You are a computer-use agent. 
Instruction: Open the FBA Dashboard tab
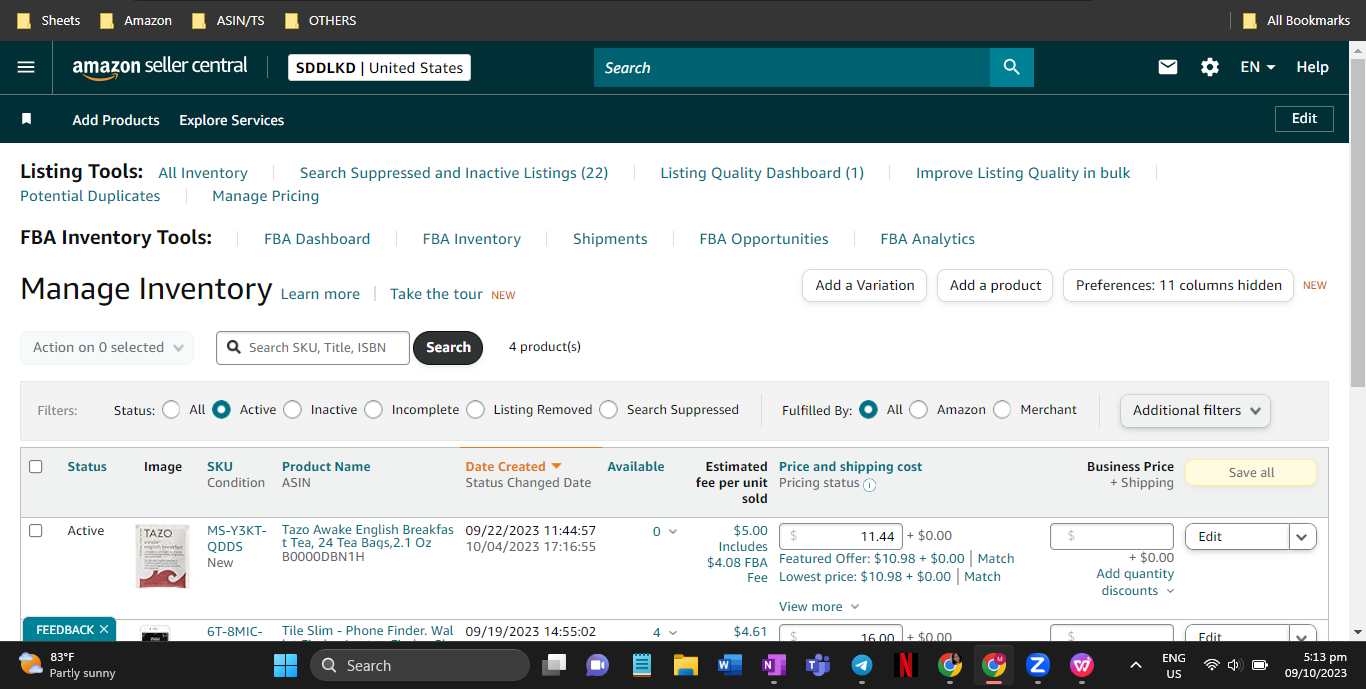click(317, 239)
